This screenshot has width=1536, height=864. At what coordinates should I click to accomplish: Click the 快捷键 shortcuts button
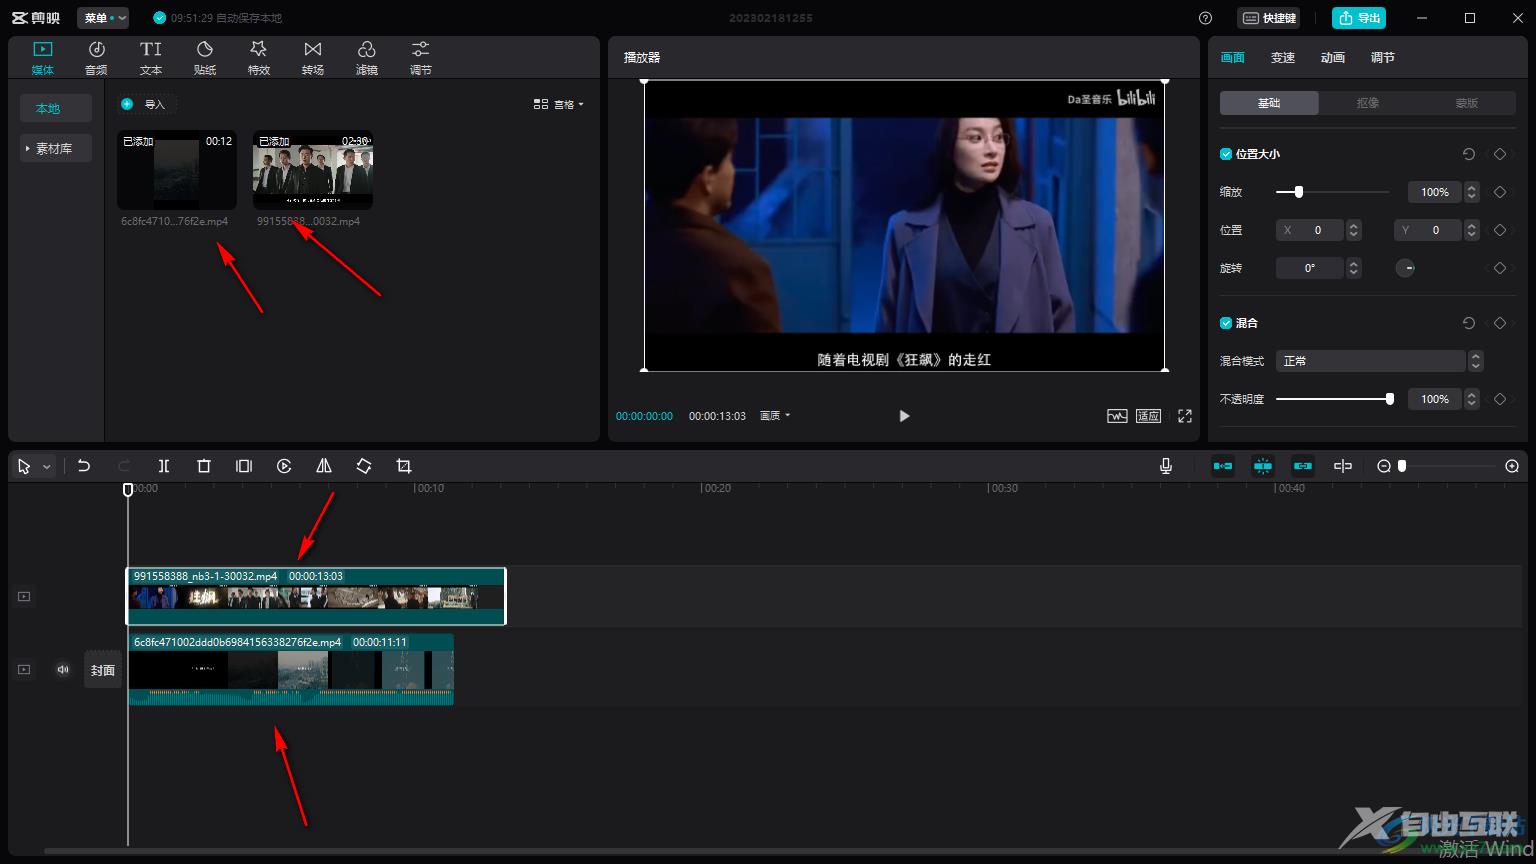coord(1269,18)
